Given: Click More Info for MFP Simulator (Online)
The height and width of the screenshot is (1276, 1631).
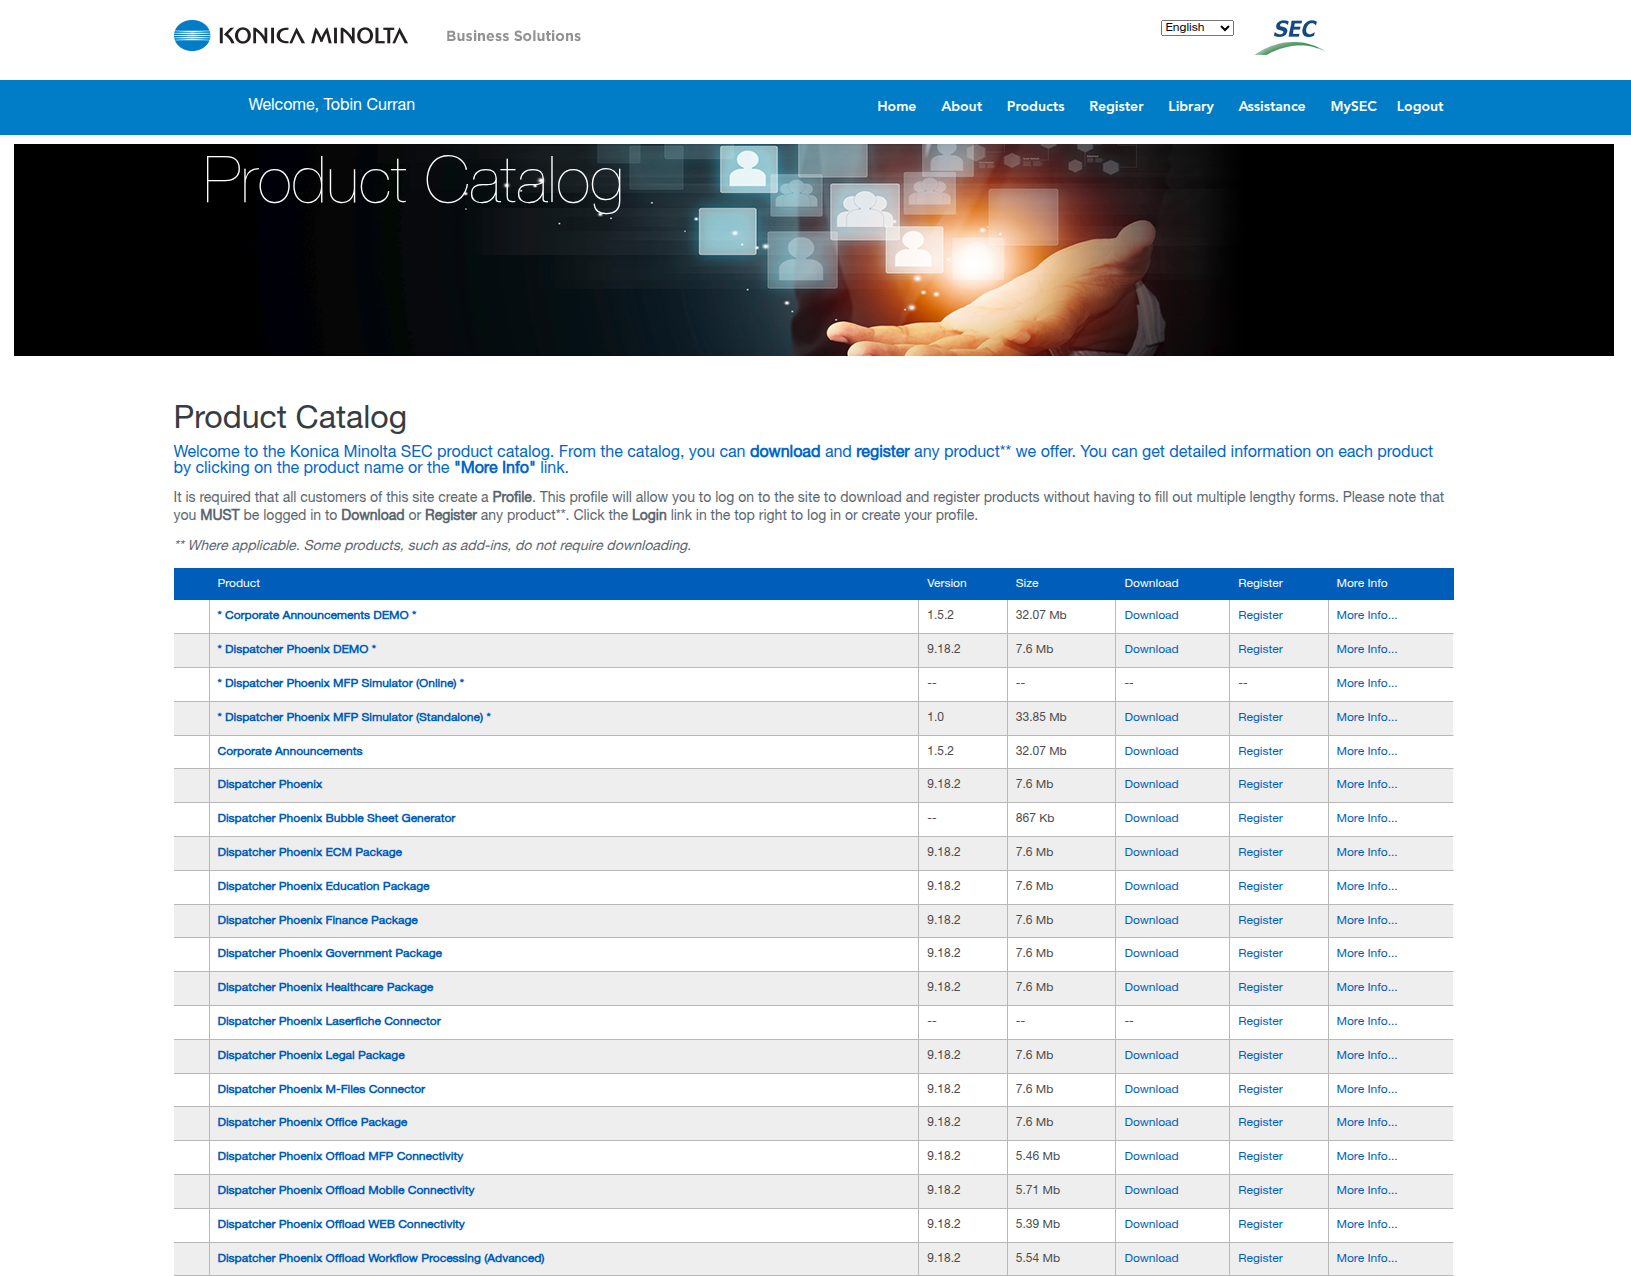Looking at the screenshot, I should point(1366,684).
